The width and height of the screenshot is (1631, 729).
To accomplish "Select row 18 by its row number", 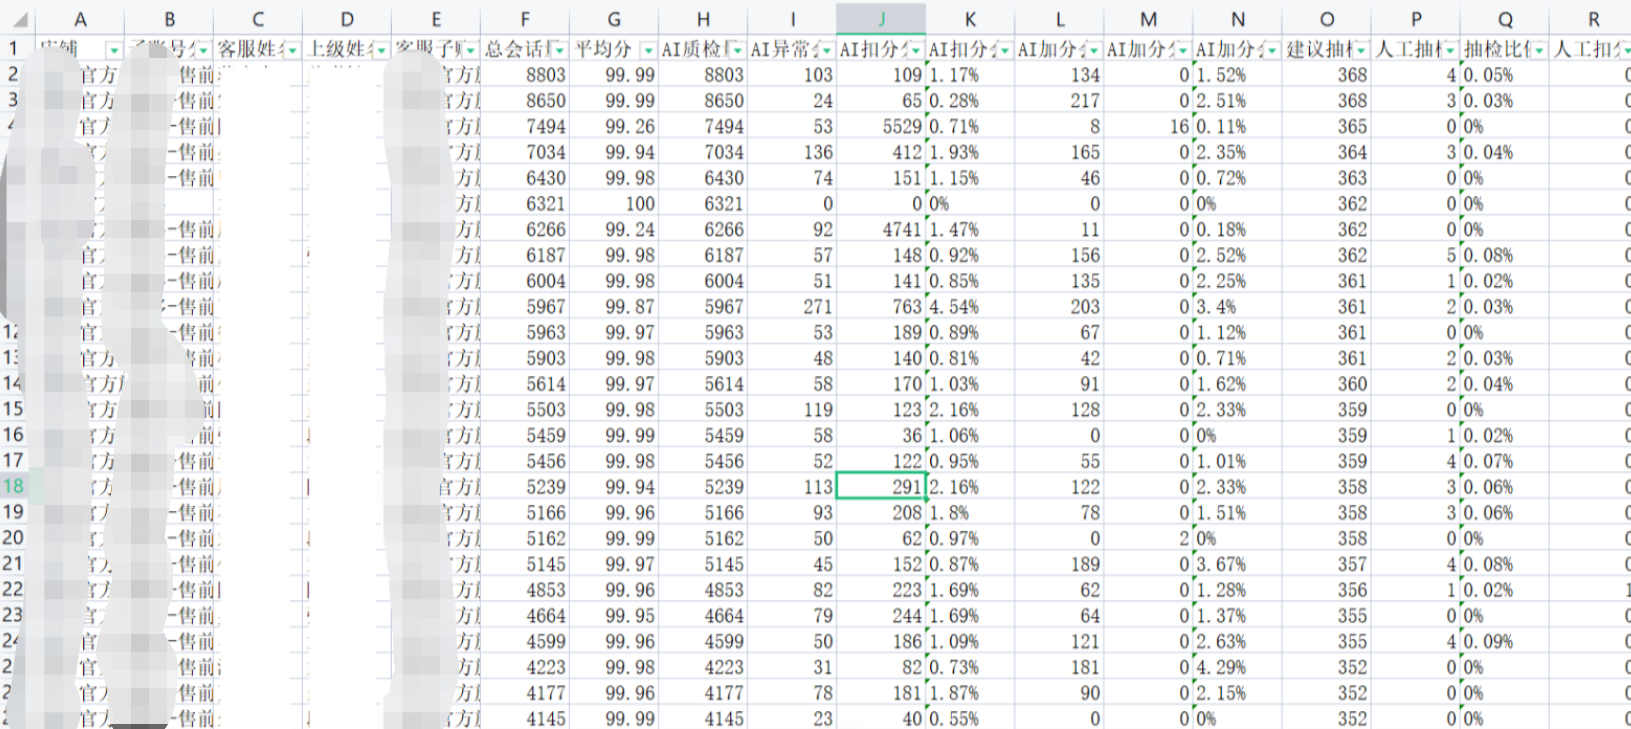I will (x=14, y=486).
